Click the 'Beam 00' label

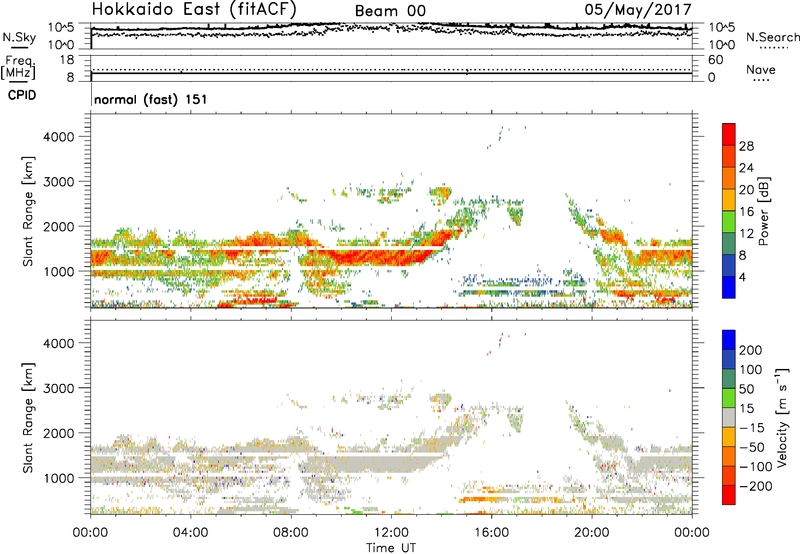point(390,11)
